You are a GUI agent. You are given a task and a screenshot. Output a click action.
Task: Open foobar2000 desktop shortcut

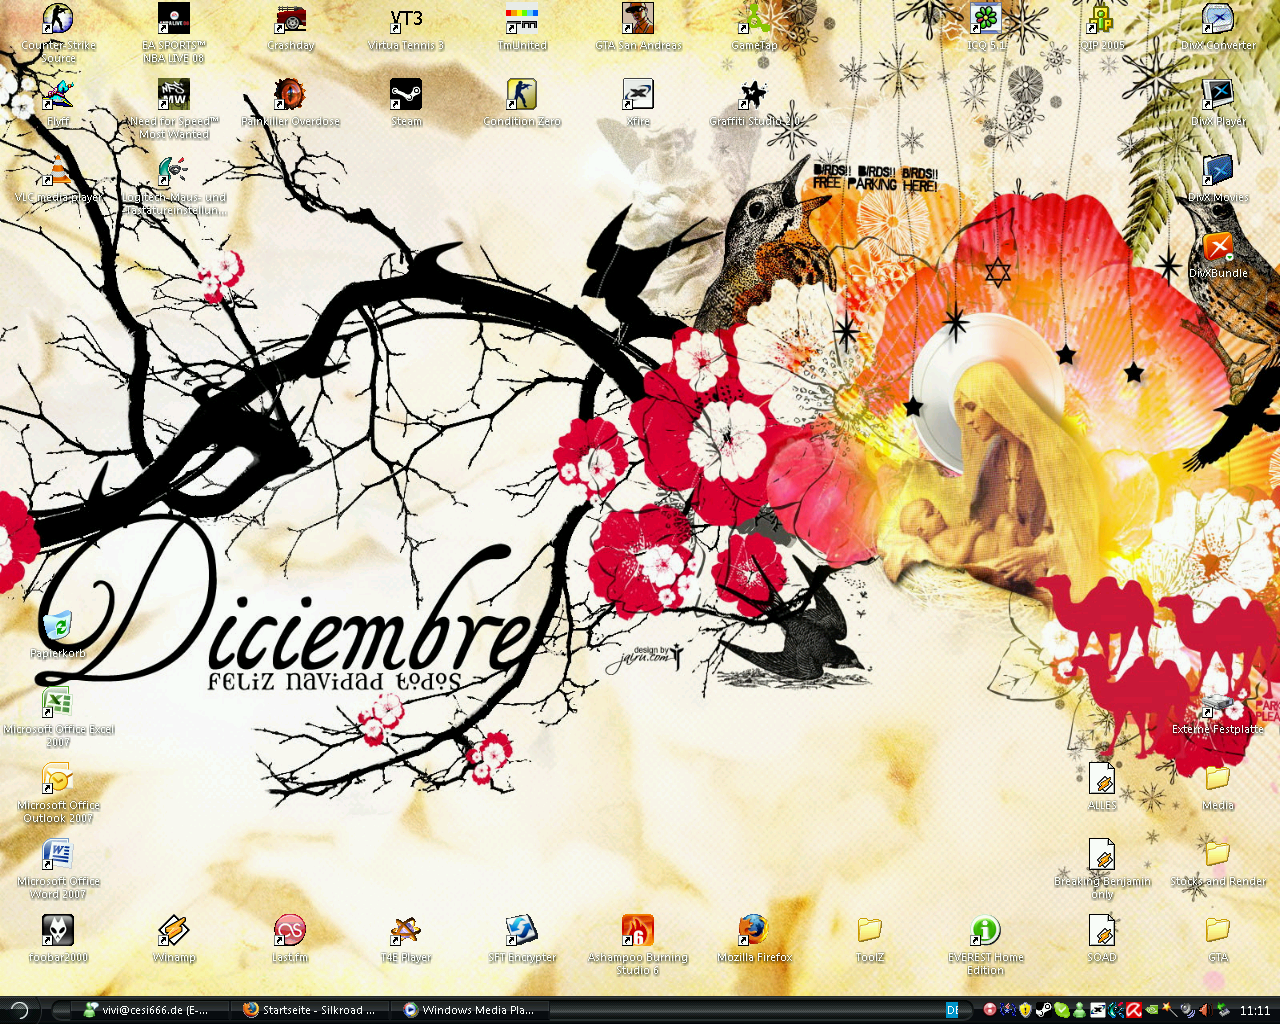[x=58, y=931]
